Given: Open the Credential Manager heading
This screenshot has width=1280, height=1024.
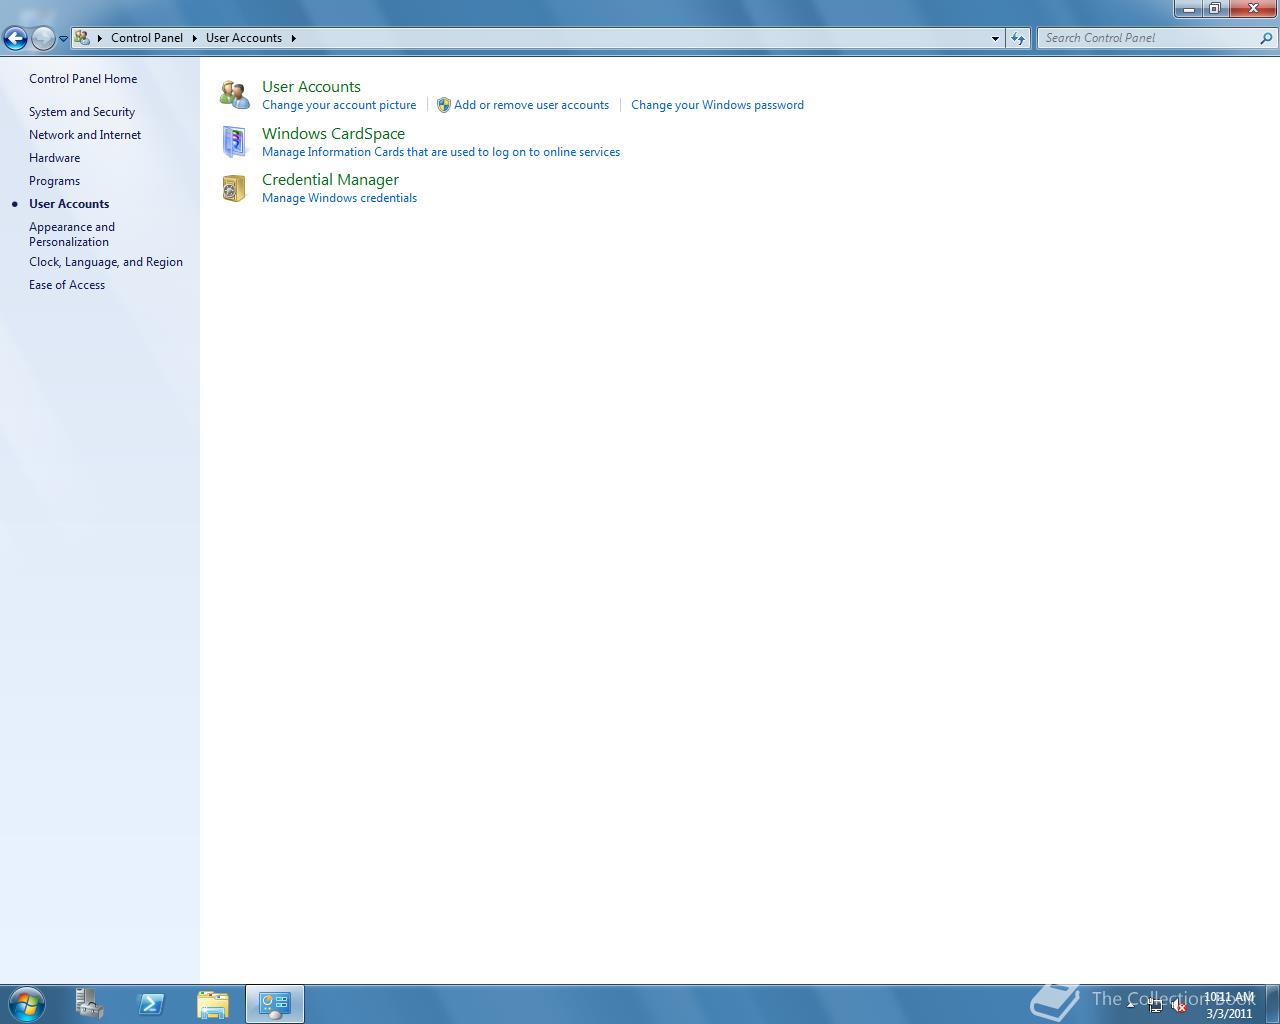Looking at the screenshot, I should coord(330,180).
